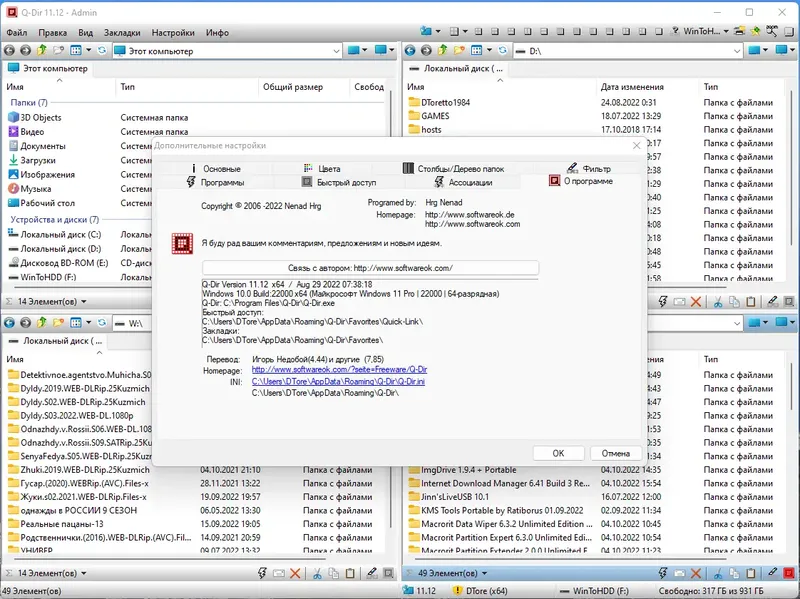Screen dimensions: 800x599
Task: Click the four-pane layout icon in the main toolbar
Action: (x=454, y=32)
